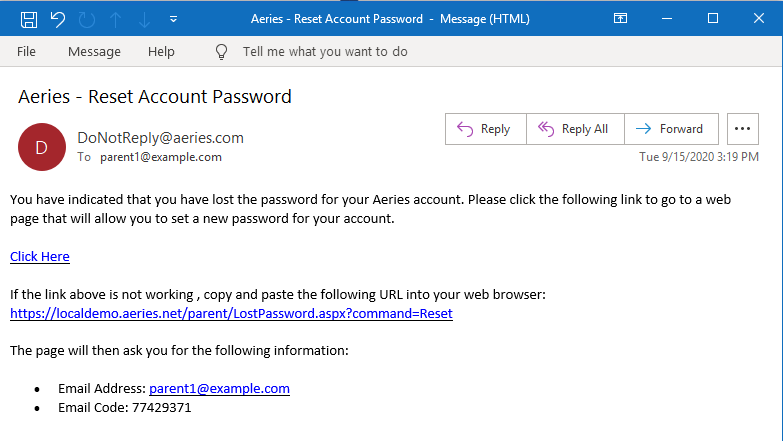Open the Ribbon Display Options icon

pyautogui.click(x=620, y=18)
